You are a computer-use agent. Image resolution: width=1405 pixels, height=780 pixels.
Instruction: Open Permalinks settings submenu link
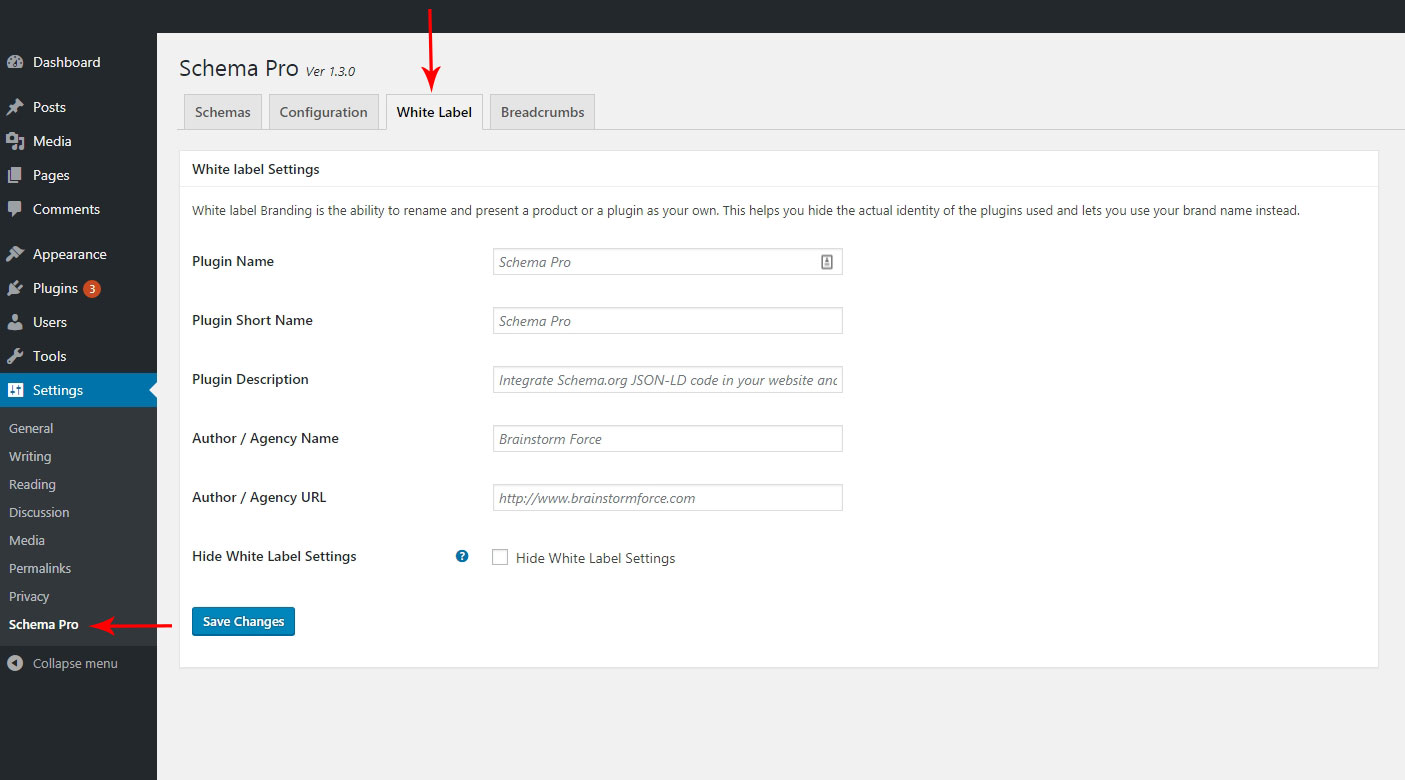(x=40, y=568)
